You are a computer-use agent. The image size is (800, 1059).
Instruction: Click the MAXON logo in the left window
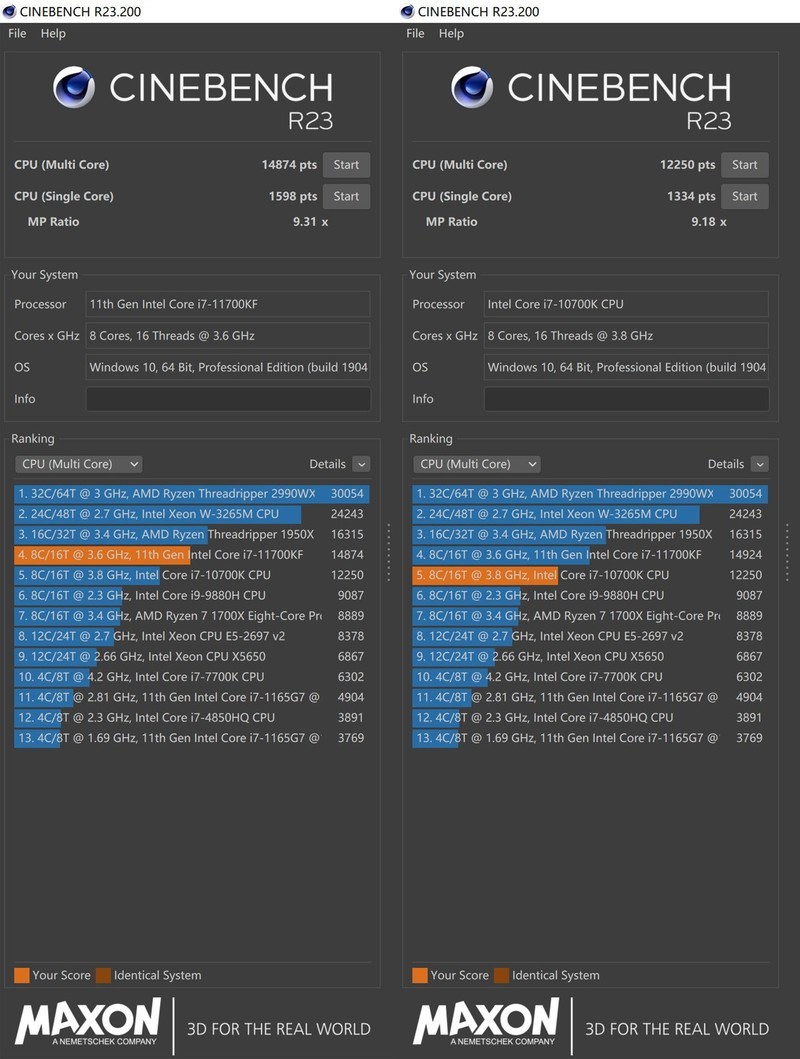pyautogui.click(x=88, y=1024)
